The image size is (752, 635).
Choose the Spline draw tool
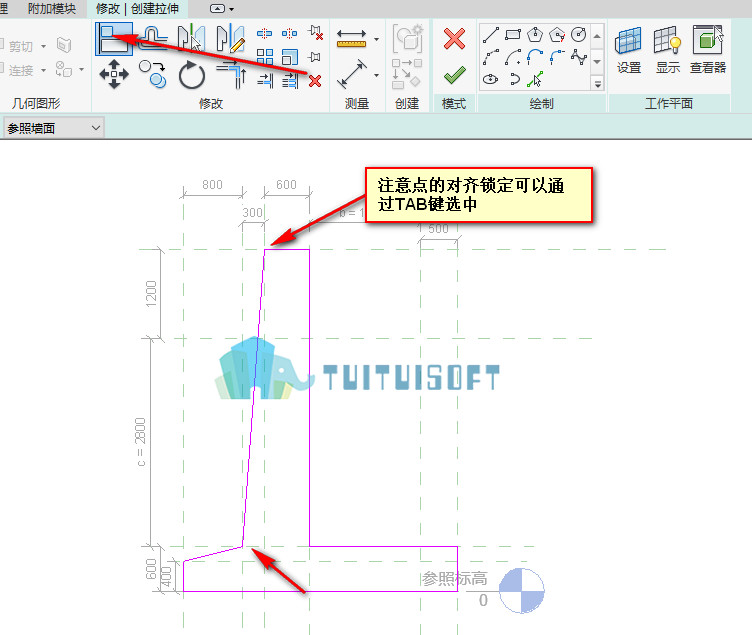click(x=579, y=57)
